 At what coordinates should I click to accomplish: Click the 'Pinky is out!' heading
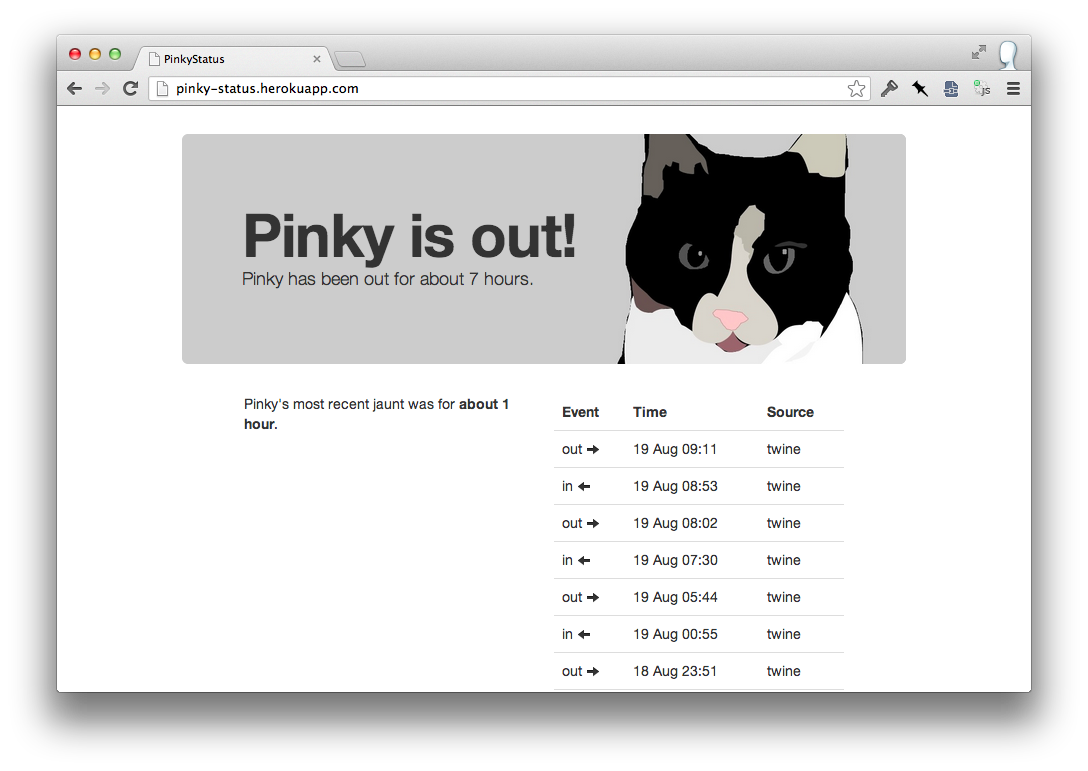pos(409,236)
